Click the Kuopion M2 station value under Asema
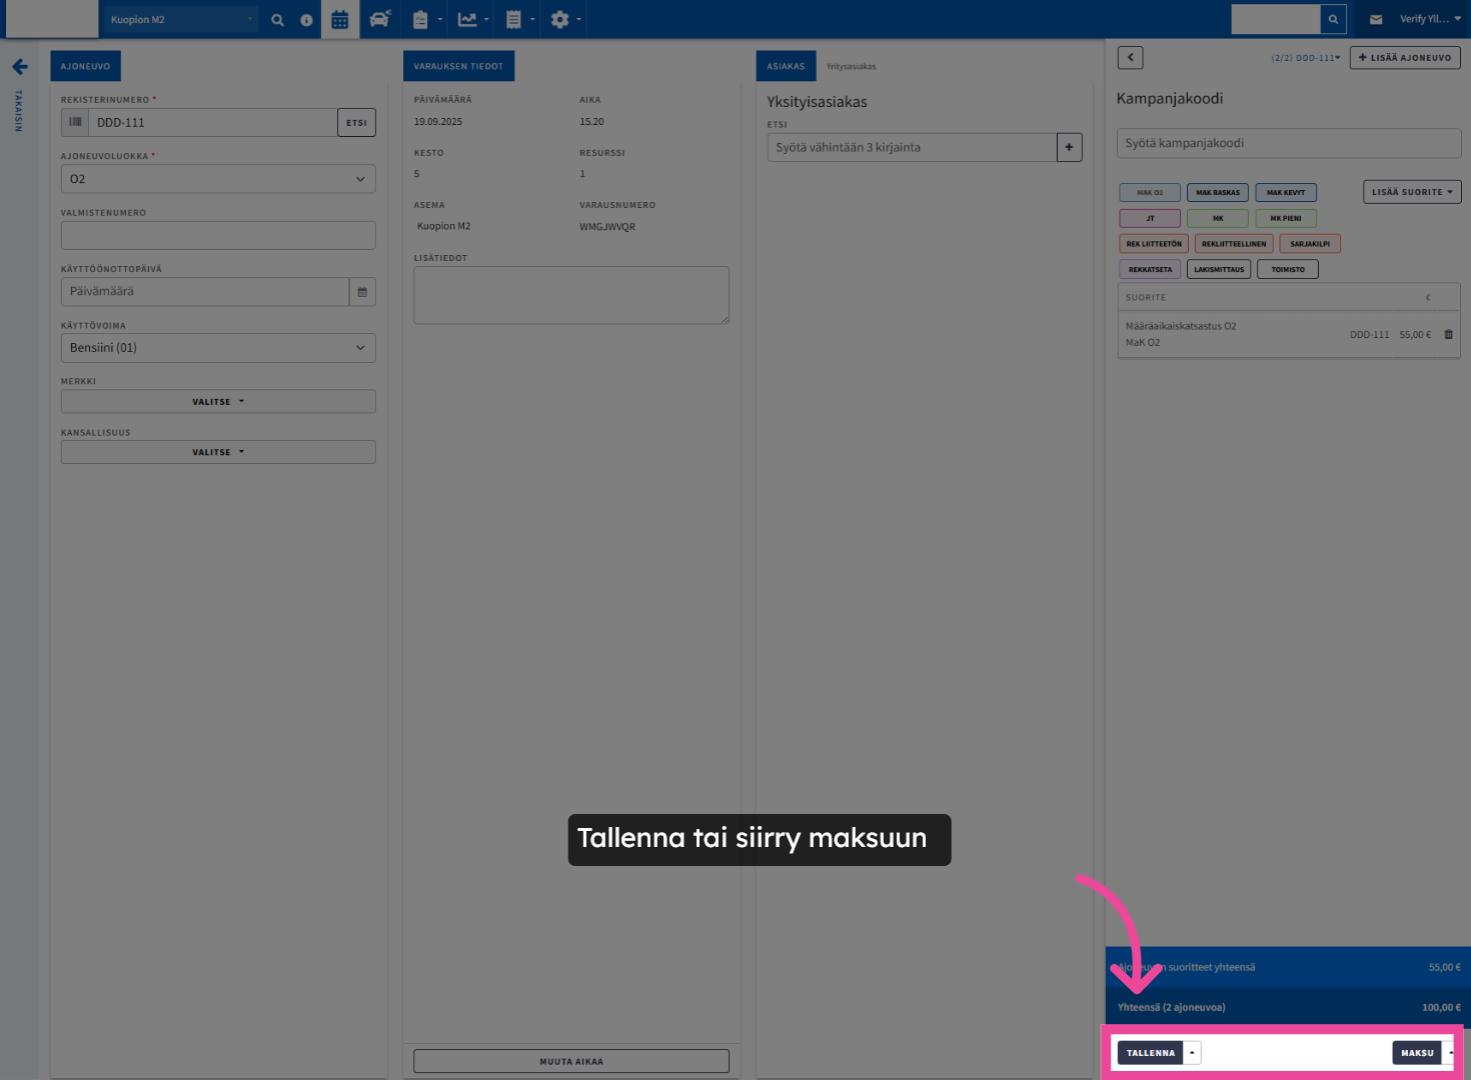This screenshot has width=1471, height=1080. coord(444,227)
